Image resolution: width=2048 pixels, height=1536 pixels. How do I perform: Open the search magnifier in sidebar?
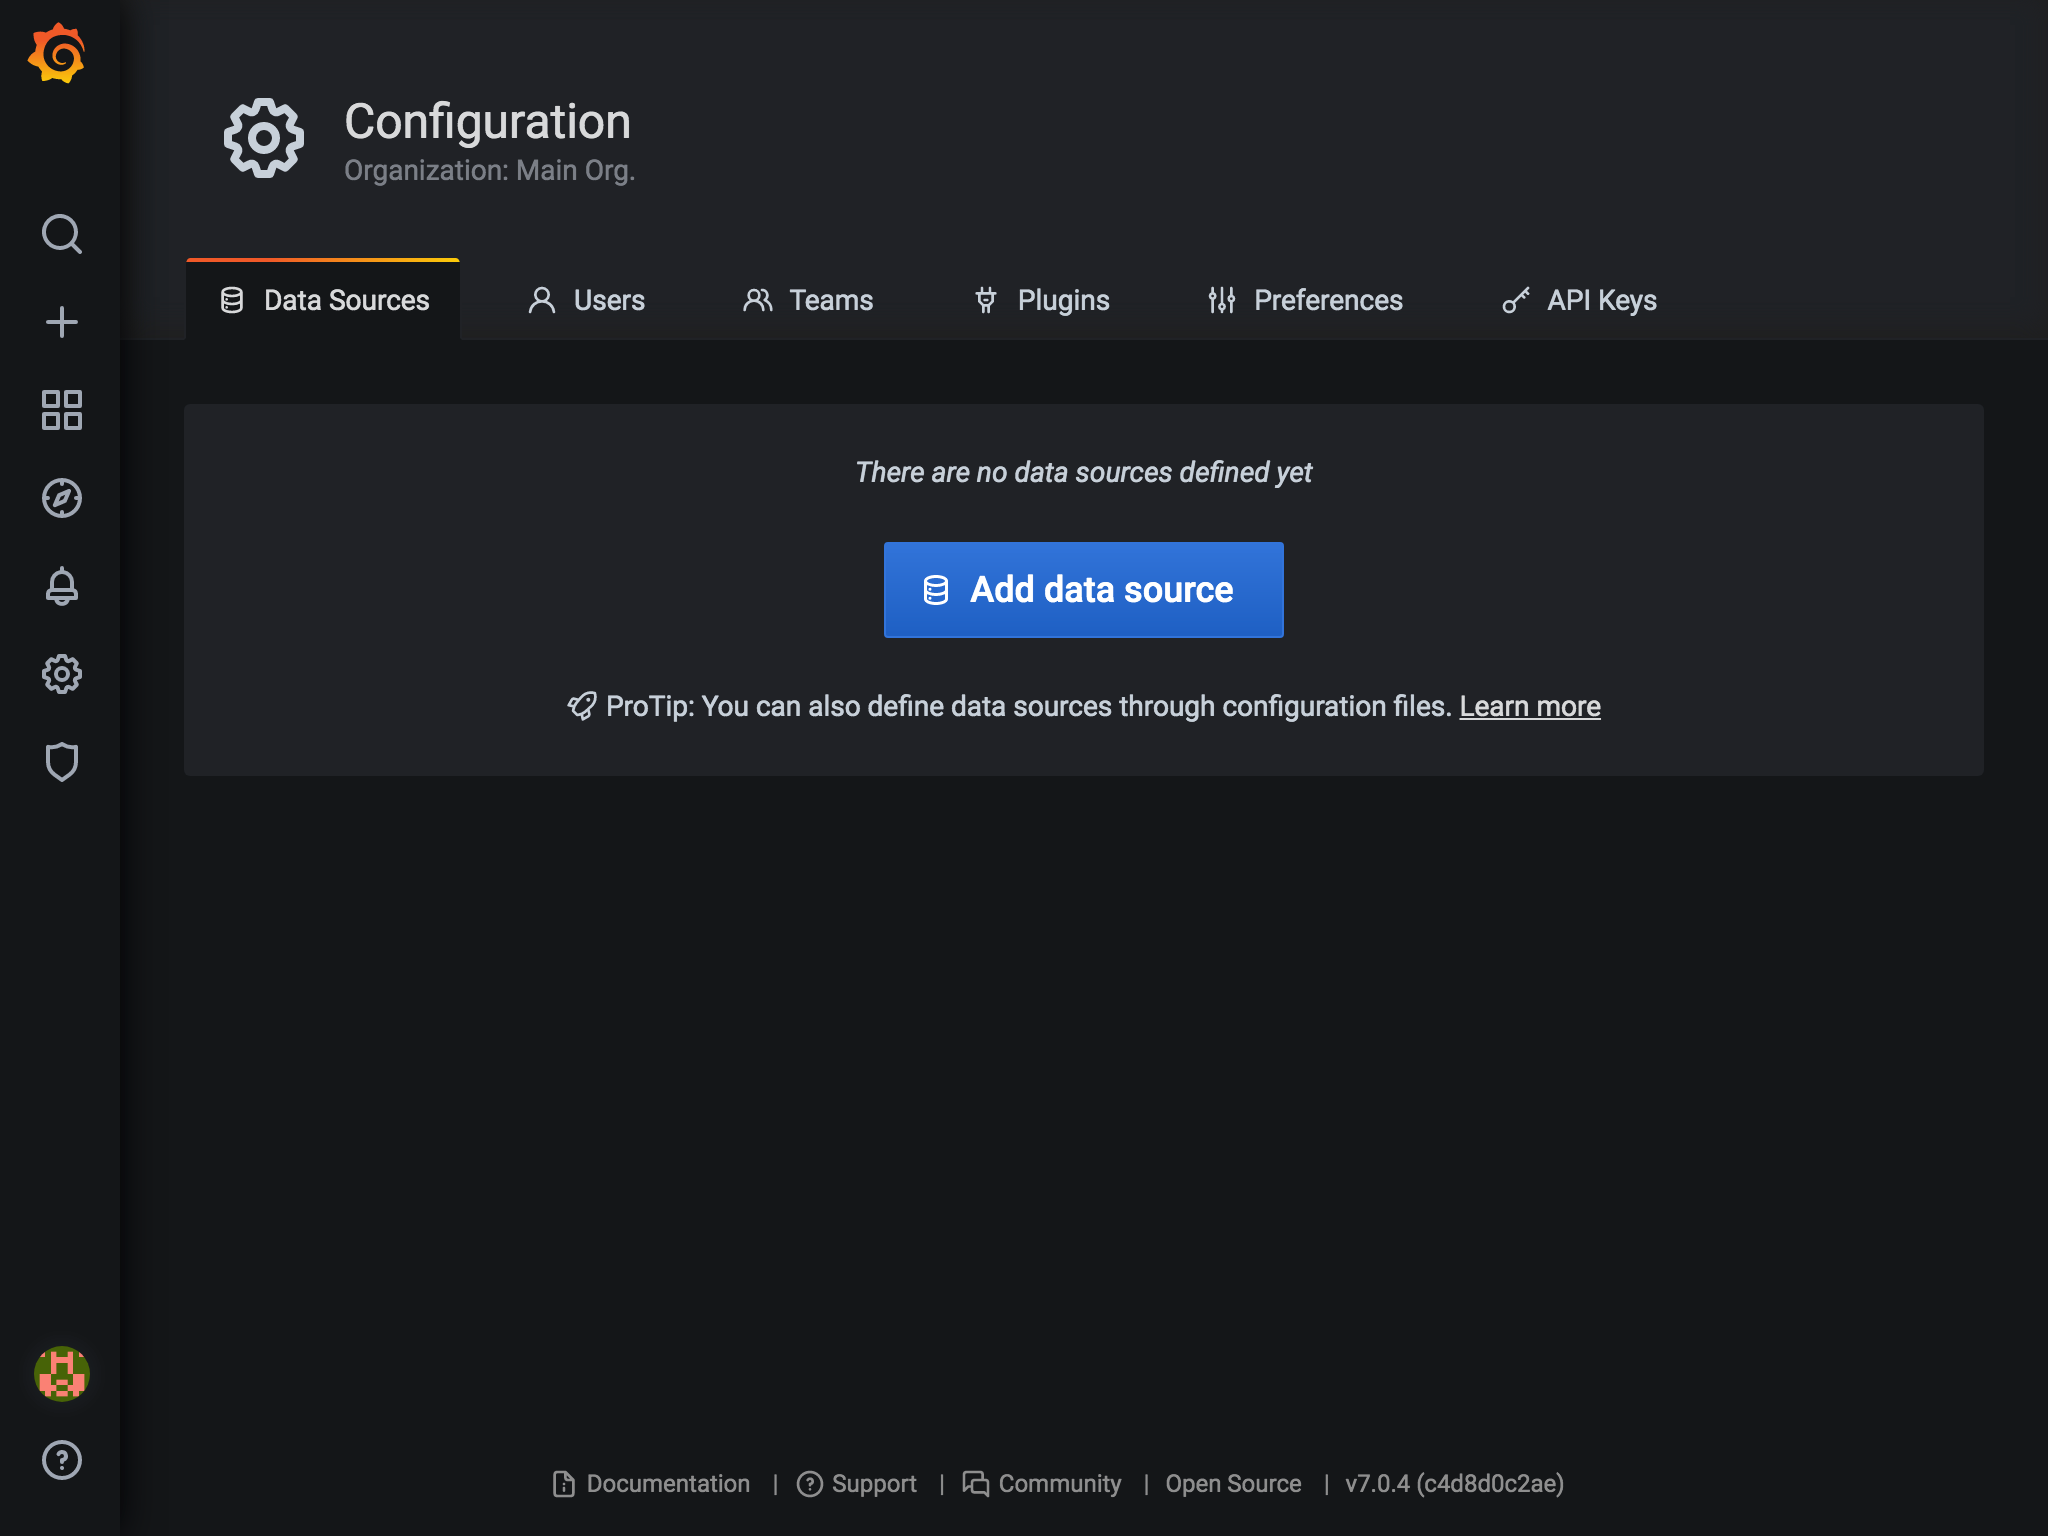61,234
